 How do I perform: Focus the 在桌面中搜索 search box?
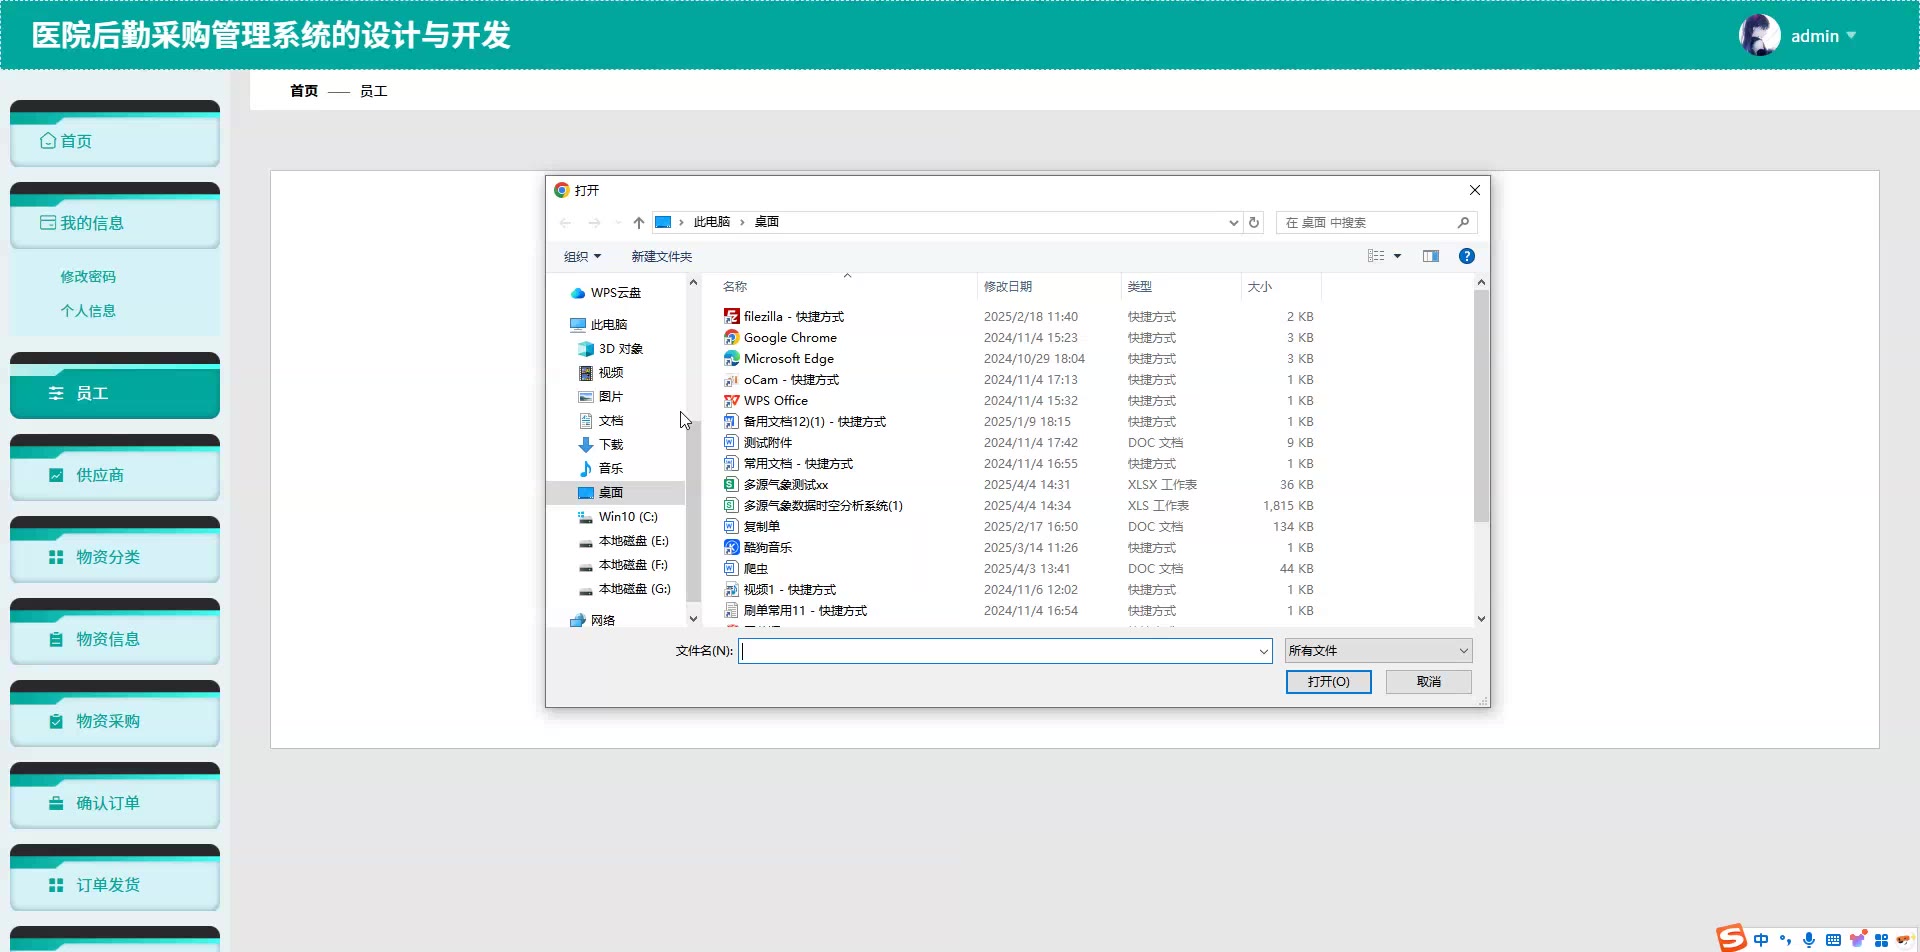[x=1376, y=223]
